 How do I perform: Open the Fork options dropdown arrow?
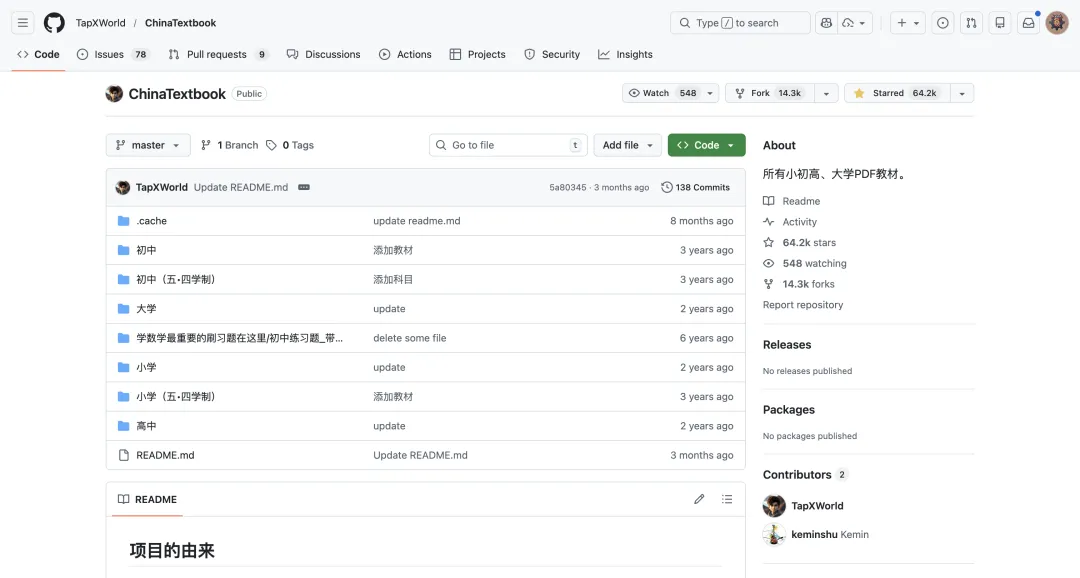pos(826,93)
